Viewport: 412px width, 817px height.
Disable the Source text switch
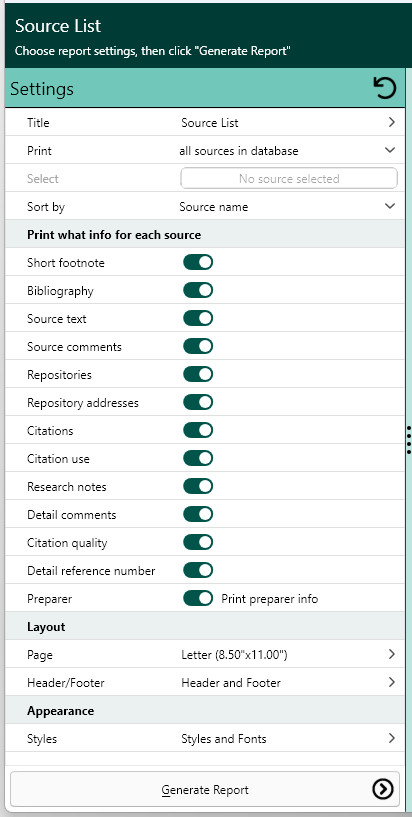point(198,318)
